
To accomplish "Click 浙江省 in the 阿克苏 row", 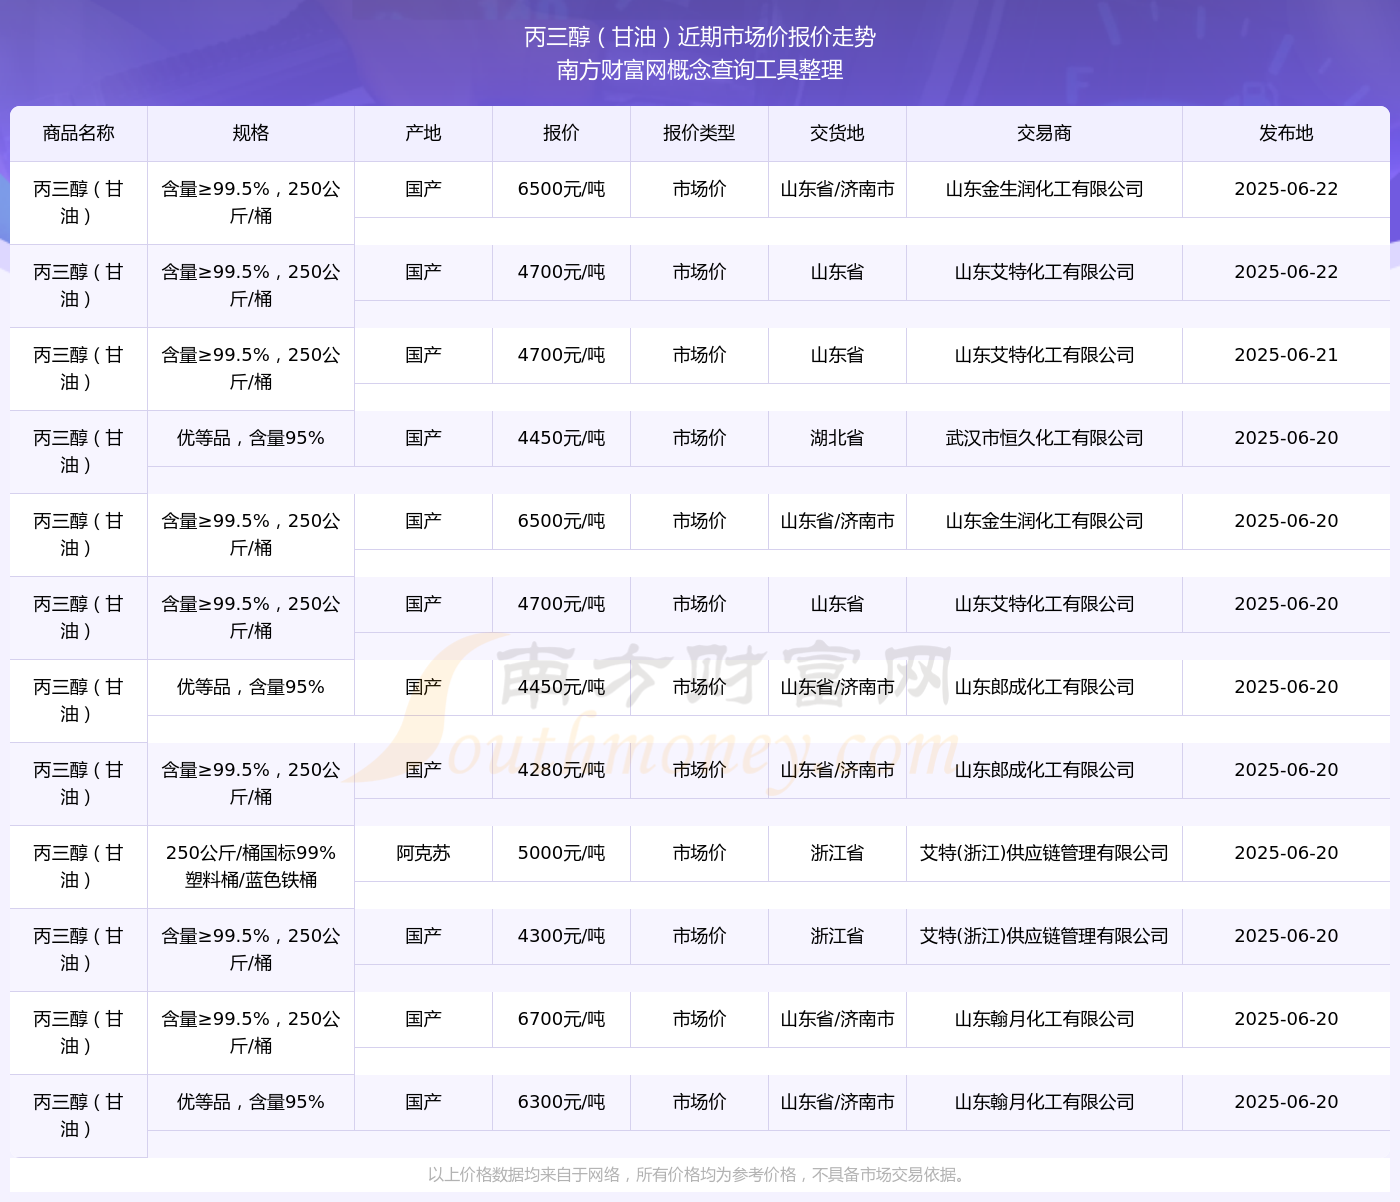I will [837, 853].
